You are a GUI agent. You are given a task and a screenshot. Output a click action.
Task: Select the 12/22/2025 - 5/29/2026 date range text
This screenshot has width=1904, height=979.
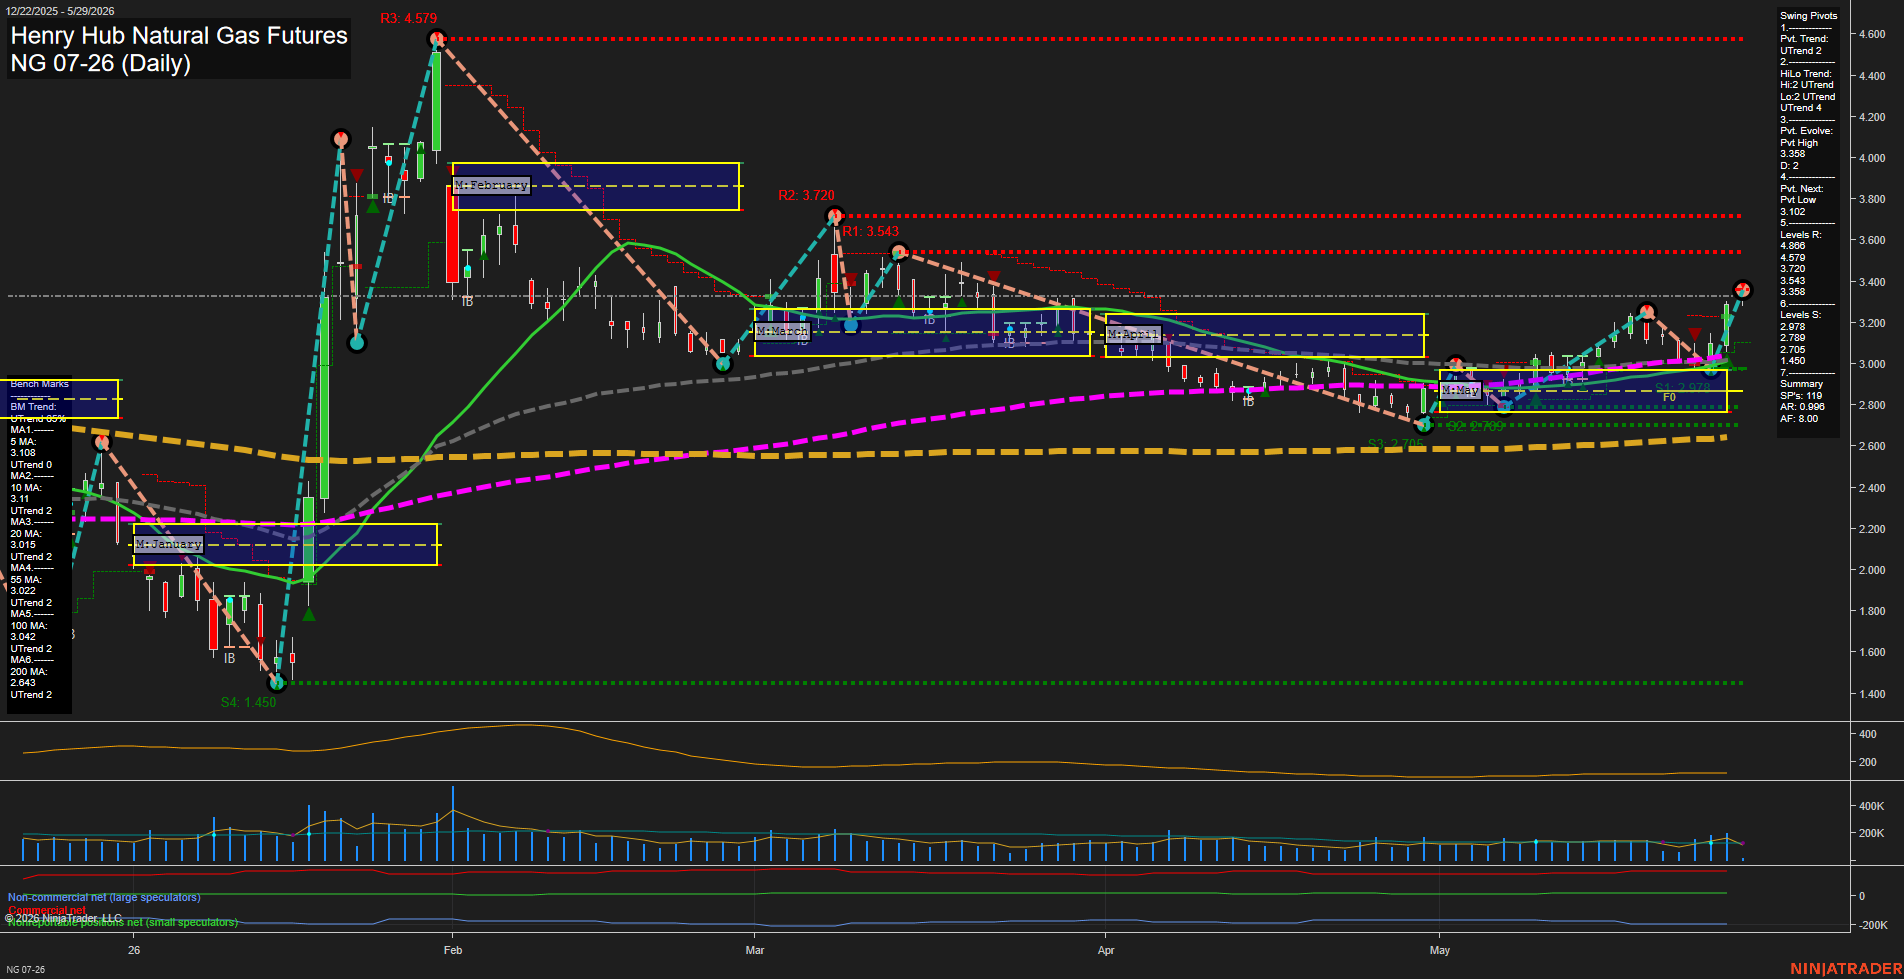click(x=60, y=11)
